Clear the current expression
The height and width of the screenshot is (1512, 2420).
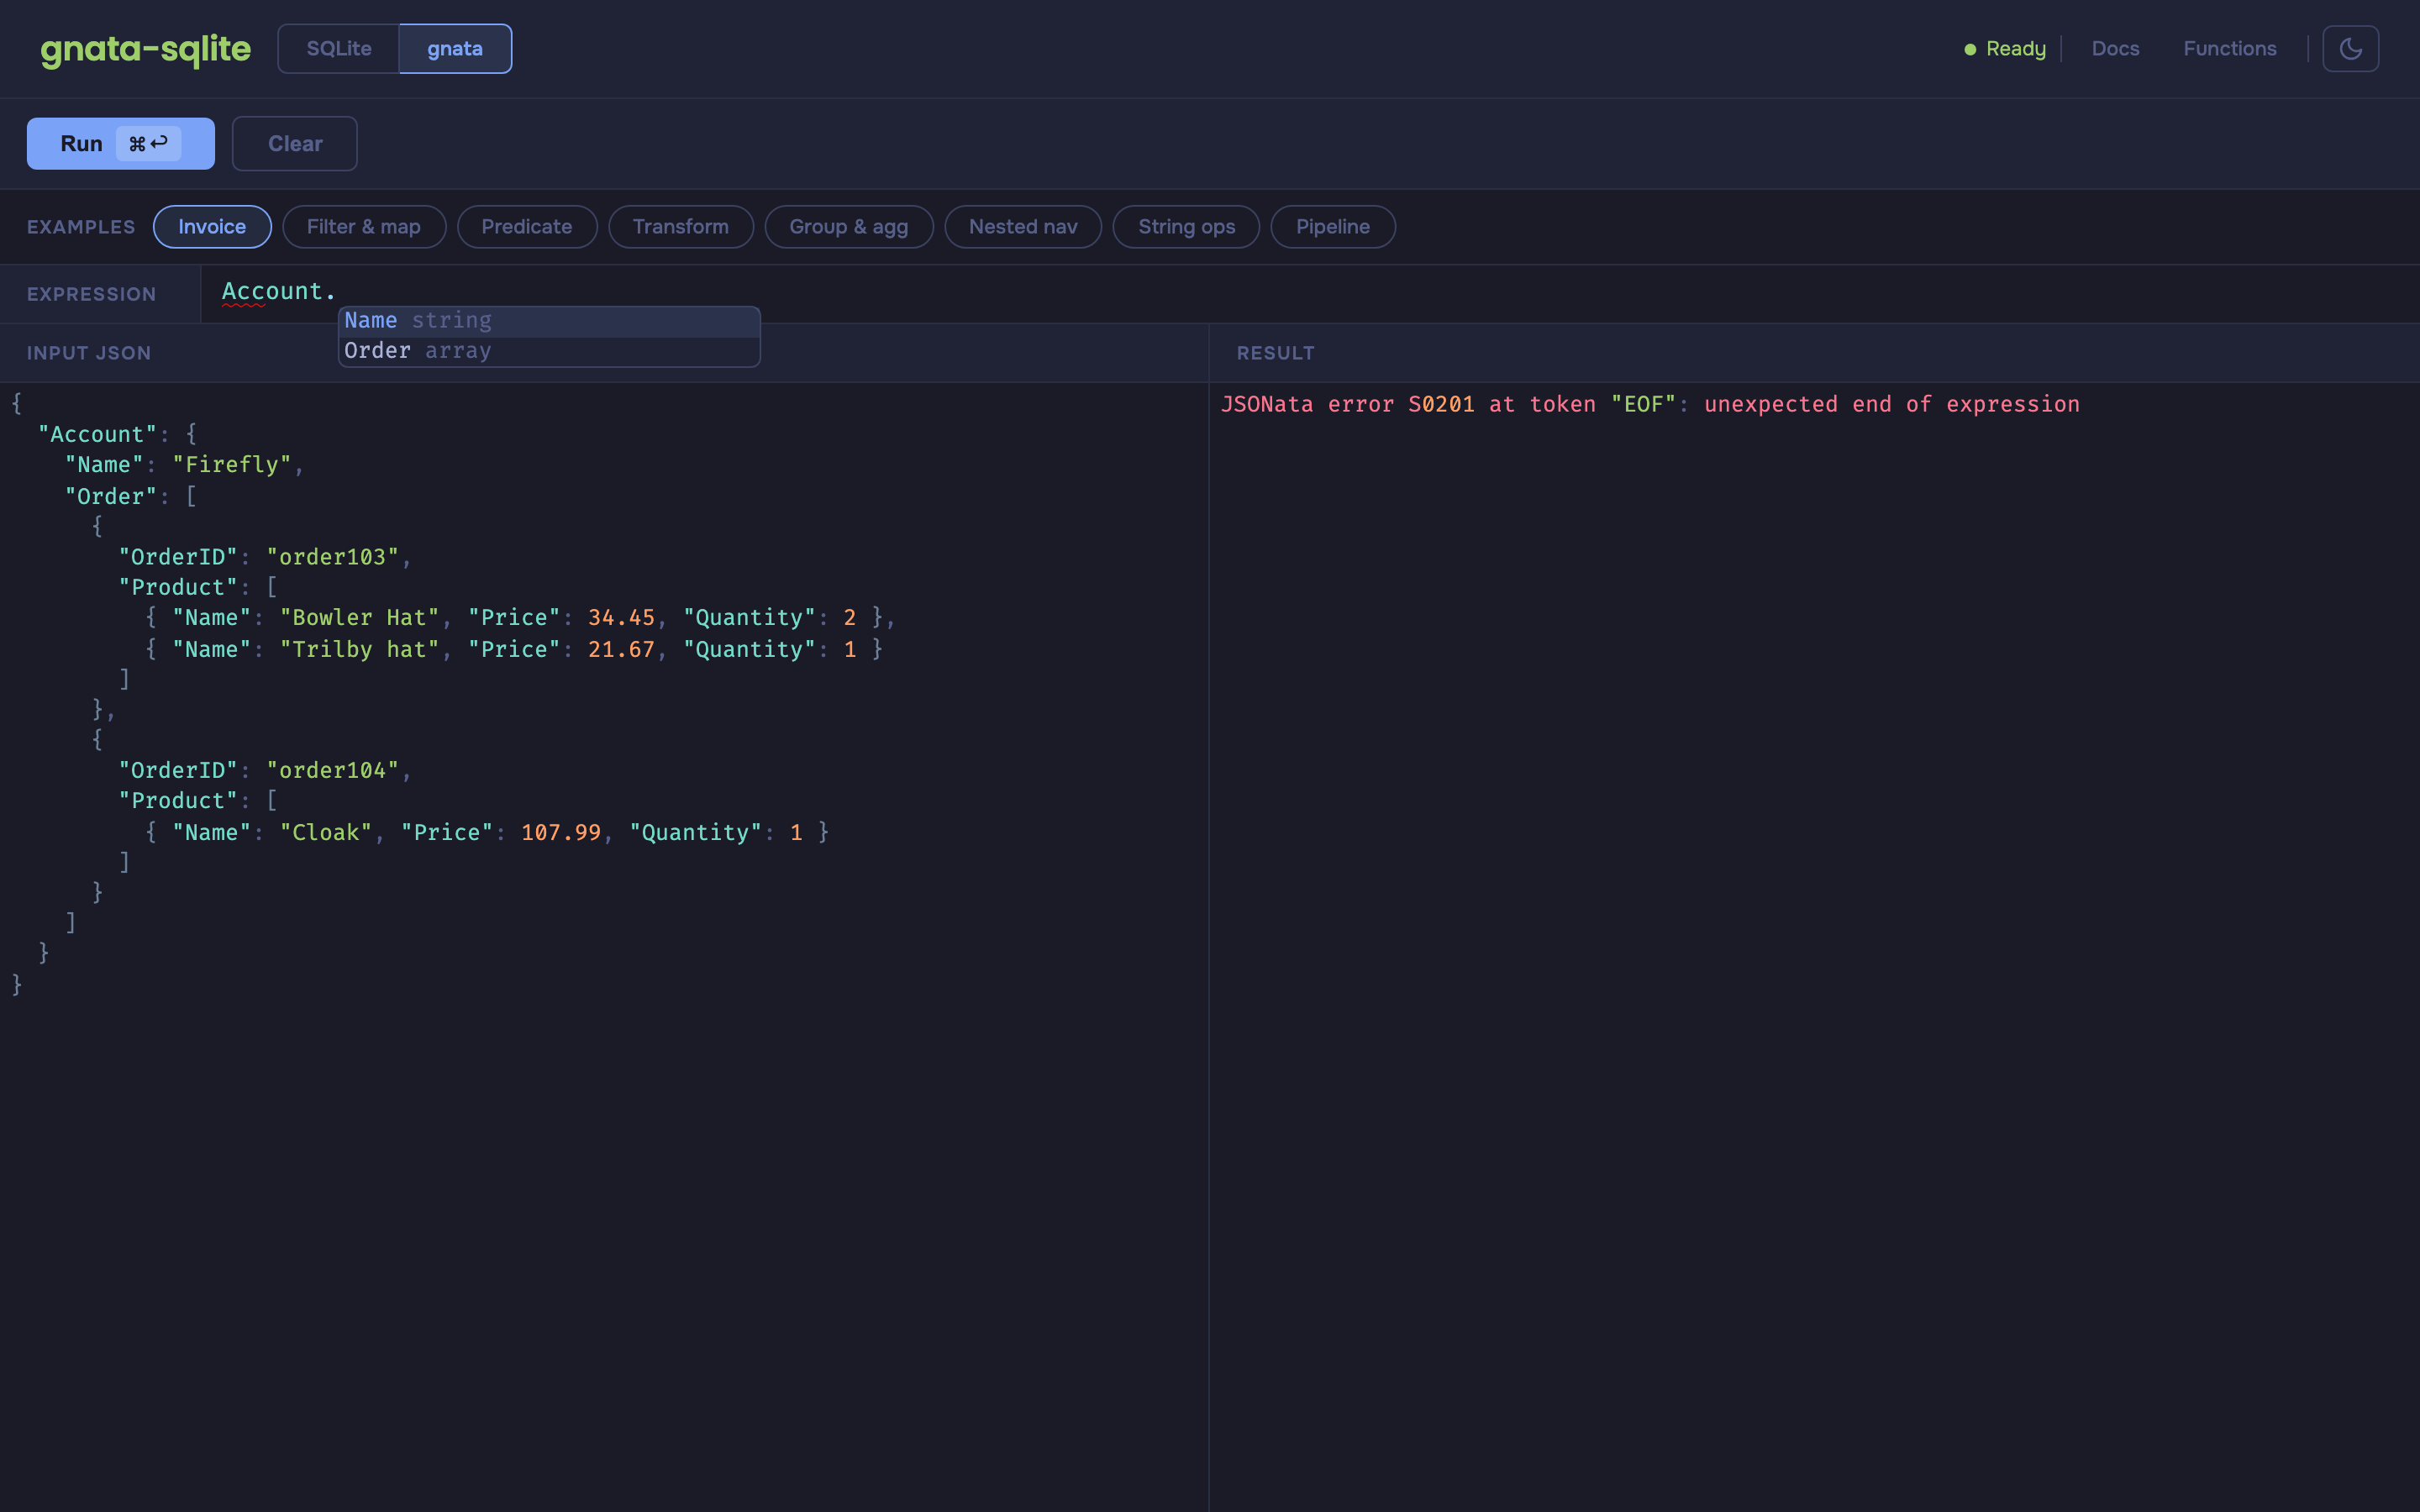294,143
